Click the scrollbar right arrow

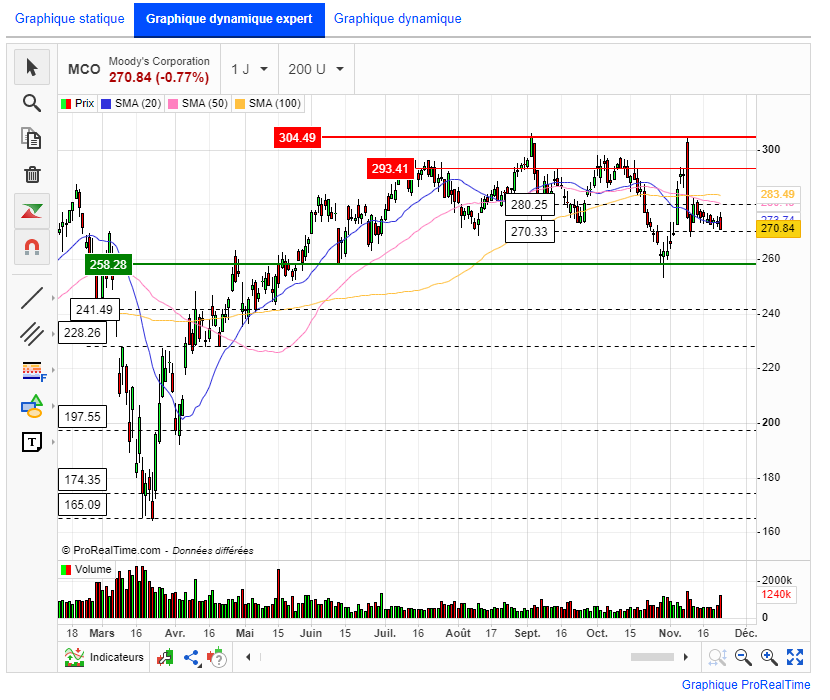[685, 657]
